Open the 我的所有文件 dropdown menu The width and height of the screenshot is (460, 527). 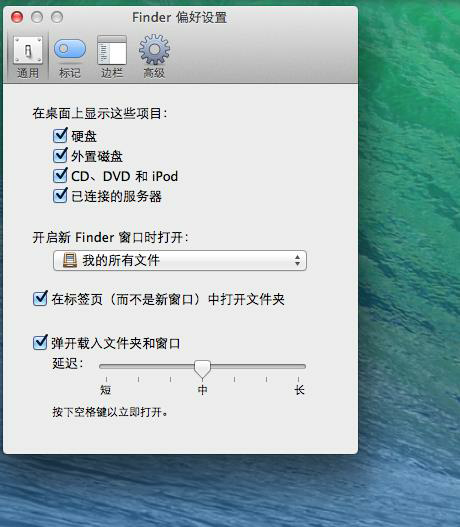click(180, 260)
